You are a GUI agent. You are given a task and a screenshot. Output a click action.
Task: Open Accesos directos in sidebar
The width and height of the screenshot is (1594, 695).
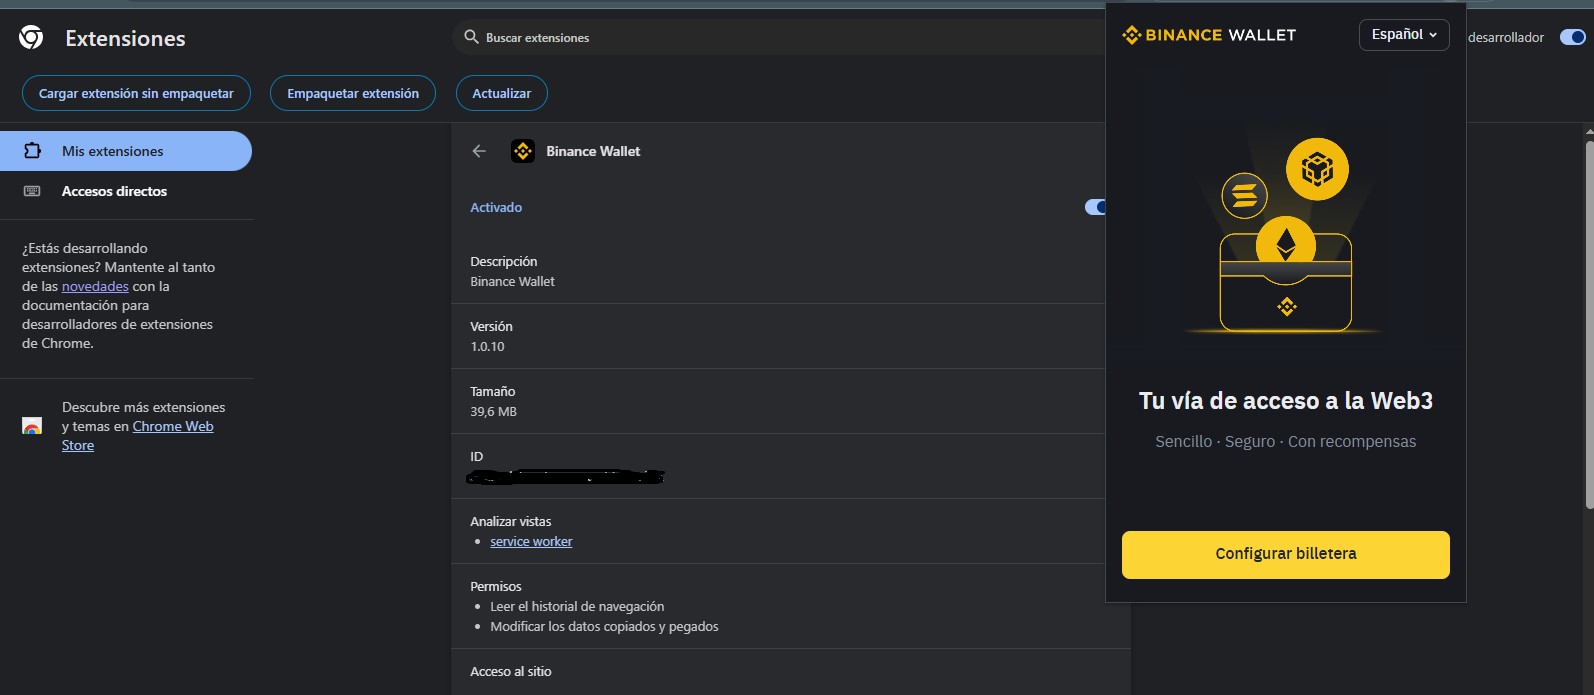(114, 191)
